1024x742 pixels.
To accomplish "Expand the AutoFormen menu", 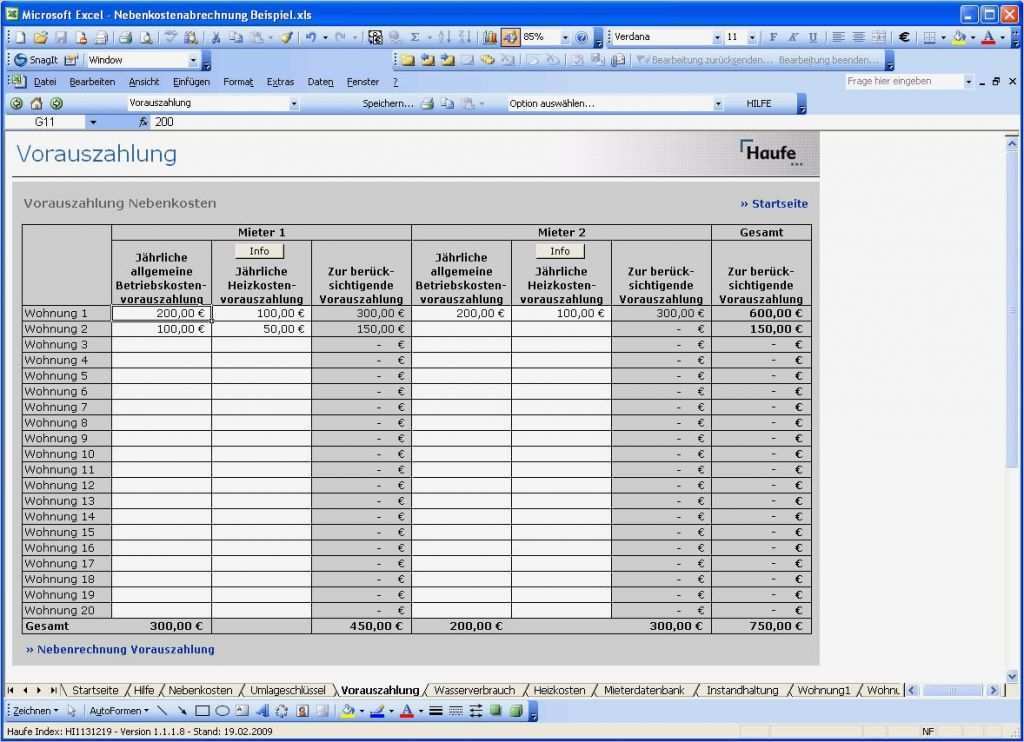I will pos(120,712).
